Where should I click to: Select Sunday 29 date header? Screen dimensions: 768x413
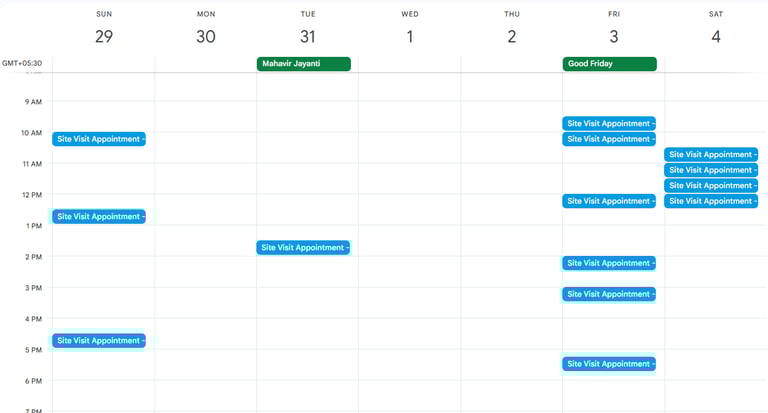tap(104, 37)
